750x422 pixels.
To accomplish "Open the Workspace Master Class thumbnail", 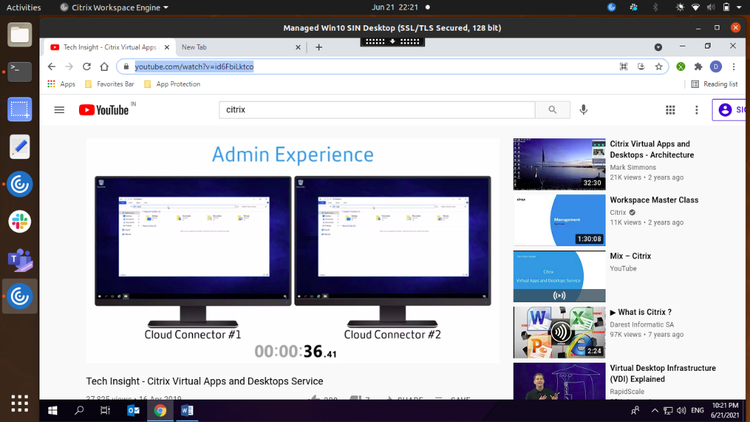I will [x=559, y=220].
